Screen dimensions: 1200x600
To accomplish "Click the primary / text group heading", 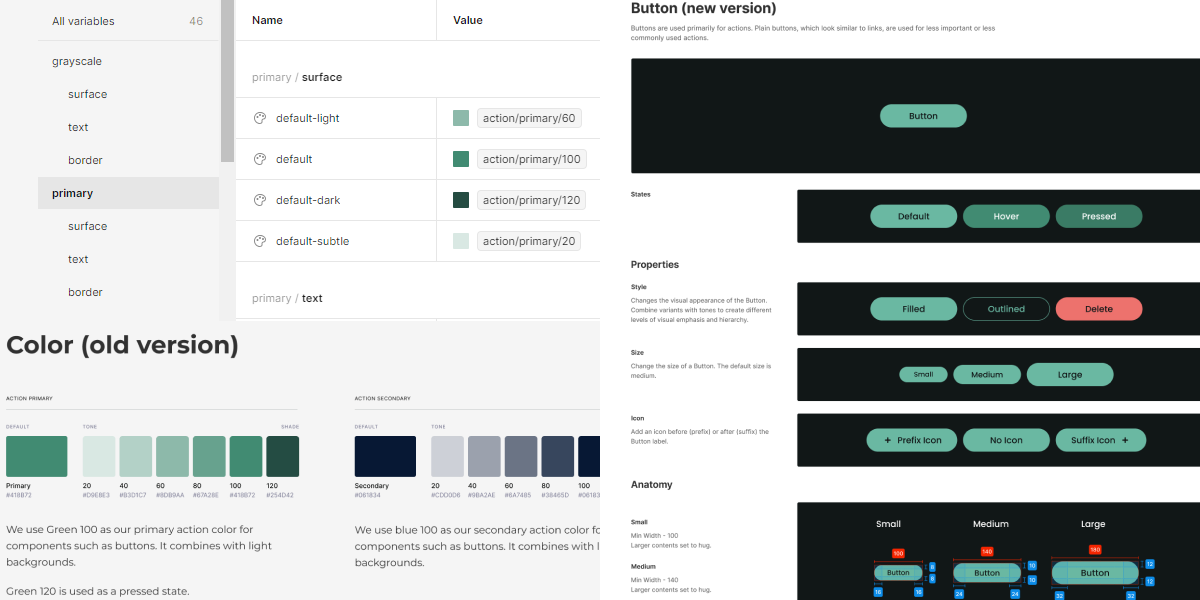I will (288, 298).
